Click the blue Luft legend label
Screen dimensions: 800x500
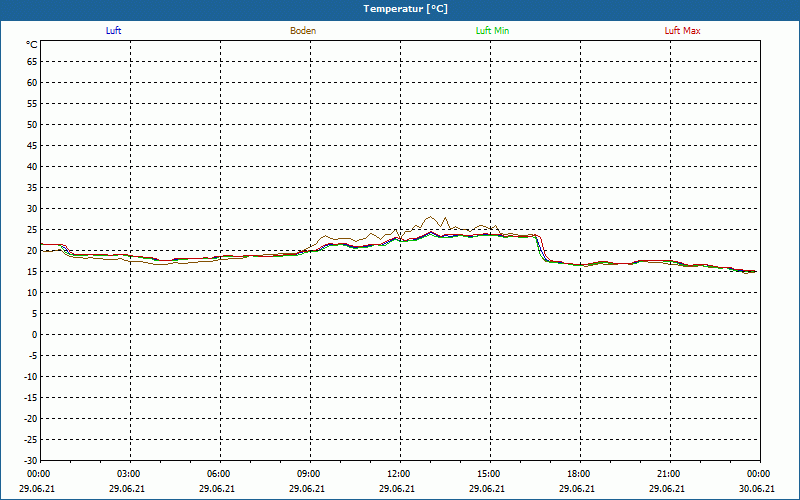113,31
